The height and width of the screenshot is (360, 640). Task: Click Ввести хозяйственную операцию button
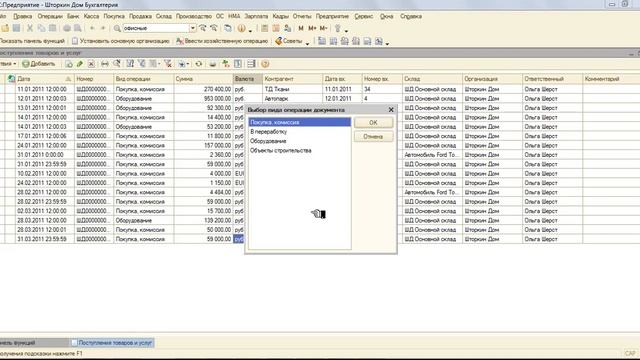222,41
